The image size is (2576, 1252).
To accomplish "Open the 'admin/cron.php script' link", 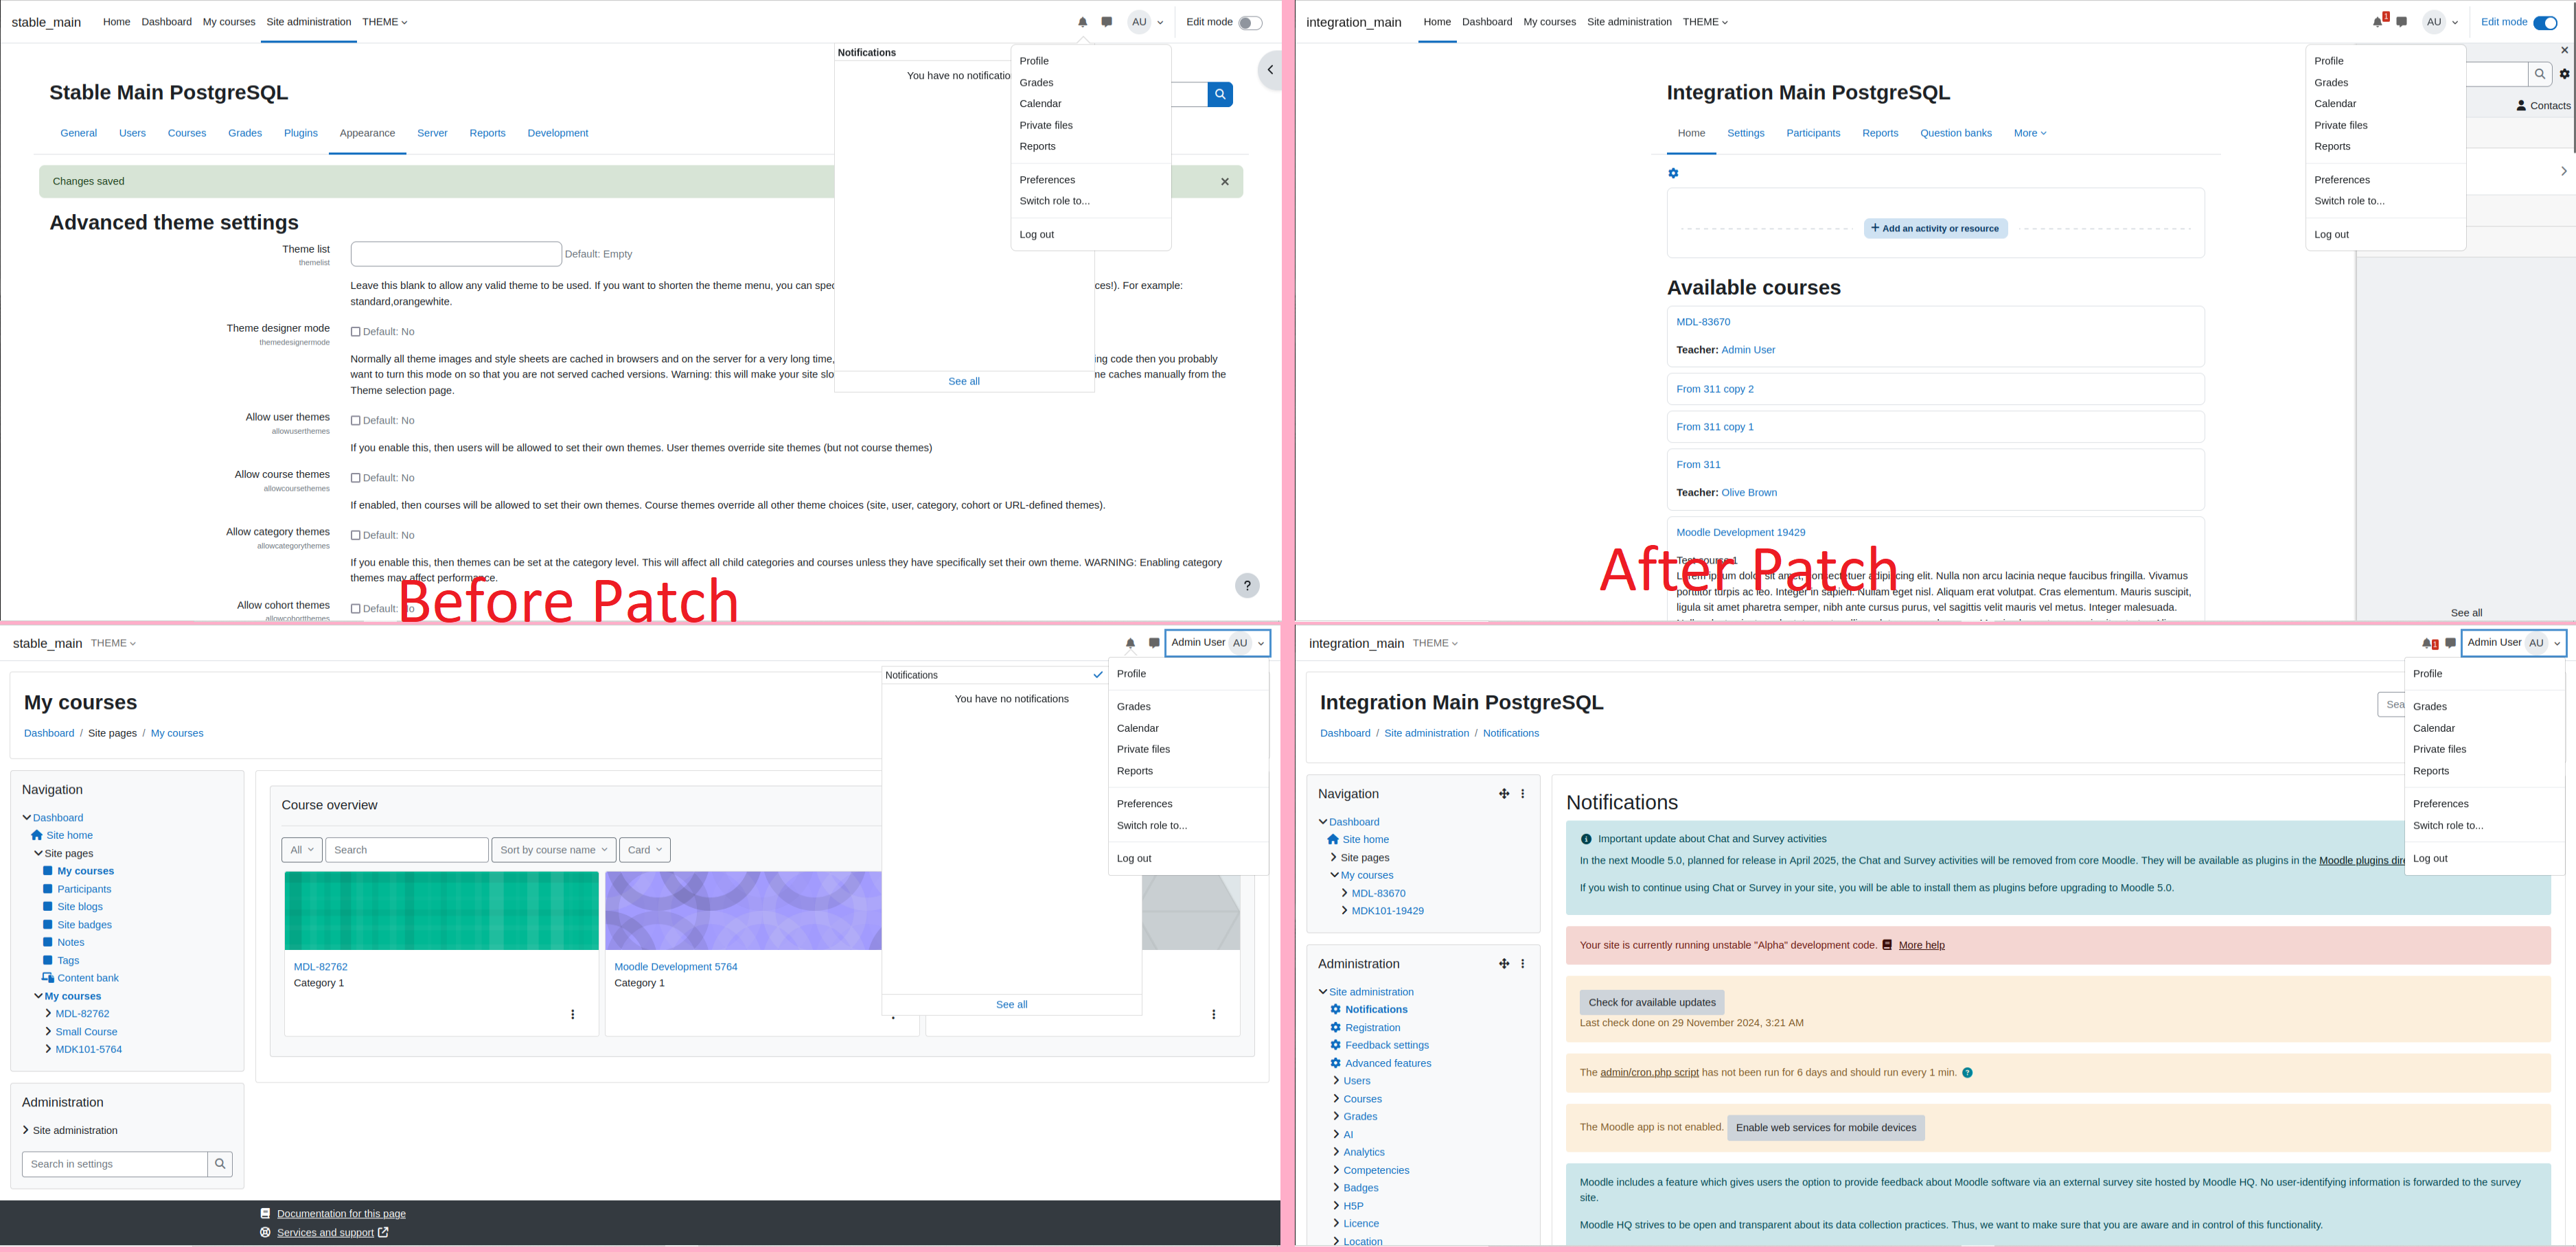I will [x=1649, y=1073].
